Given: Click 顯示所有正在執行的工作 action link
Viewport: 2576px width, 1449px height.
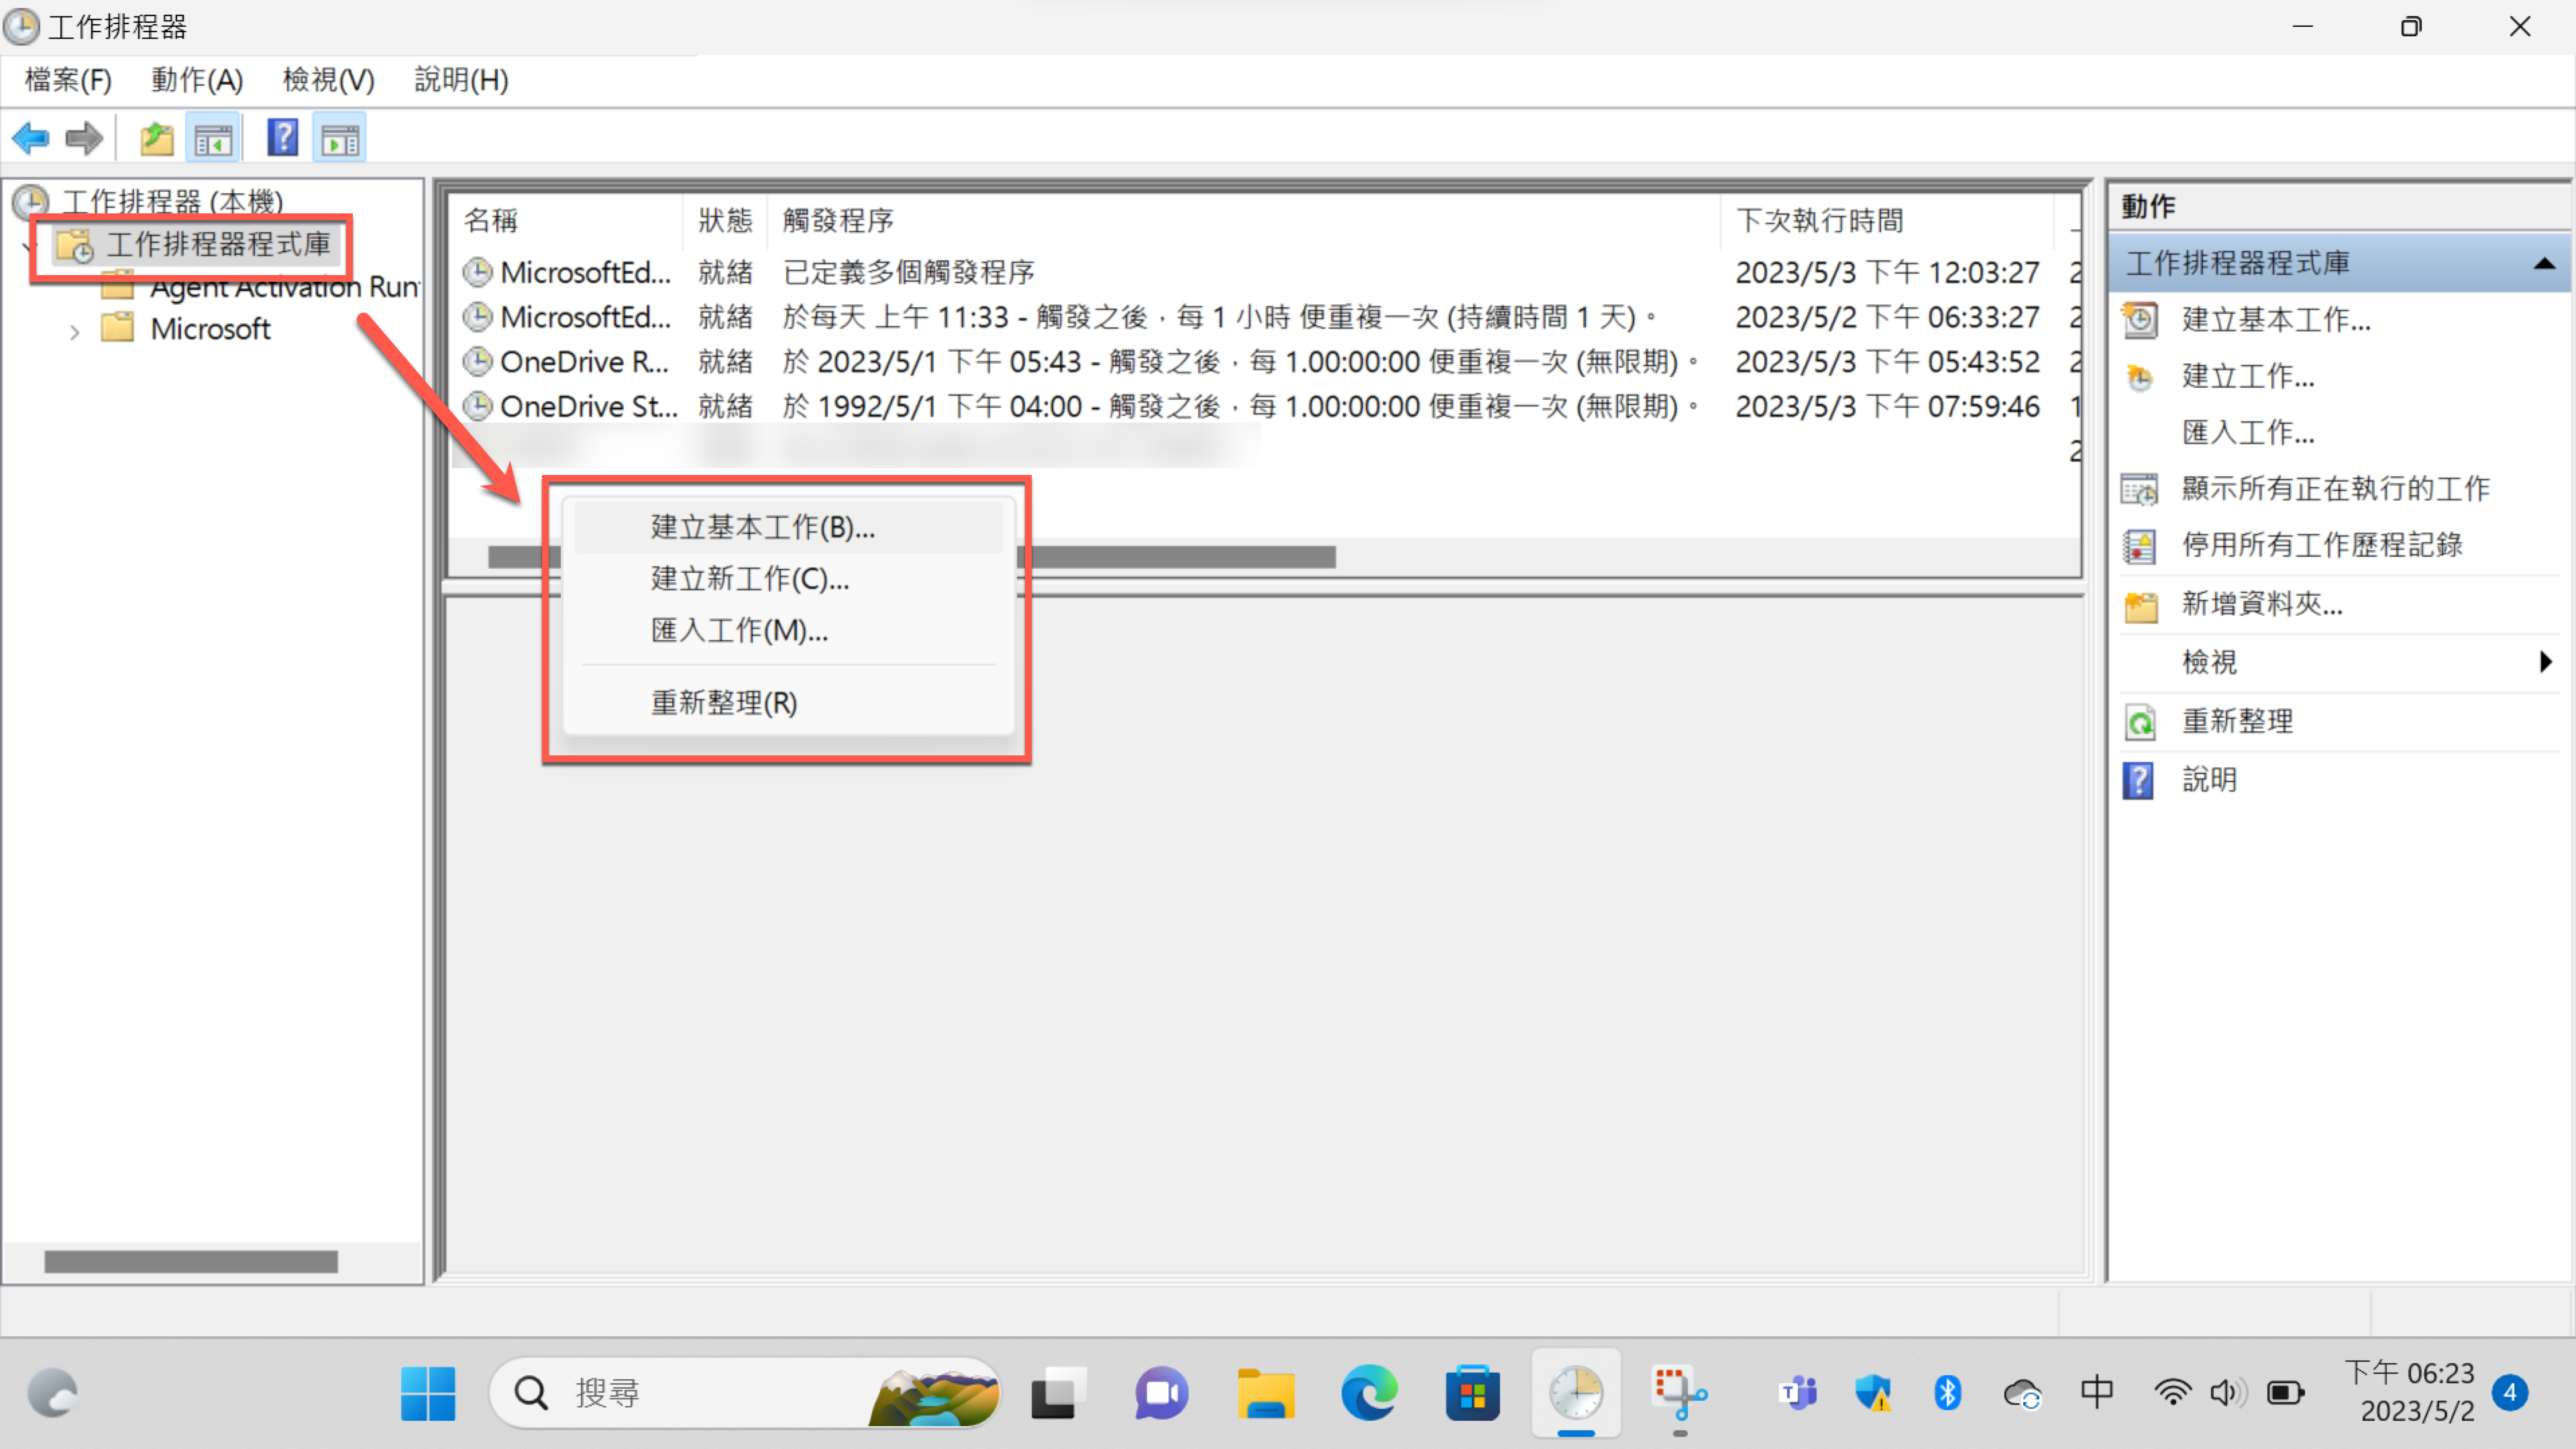Looking at the screenshot, I should pyautogui.click(x=2335, y=489).
